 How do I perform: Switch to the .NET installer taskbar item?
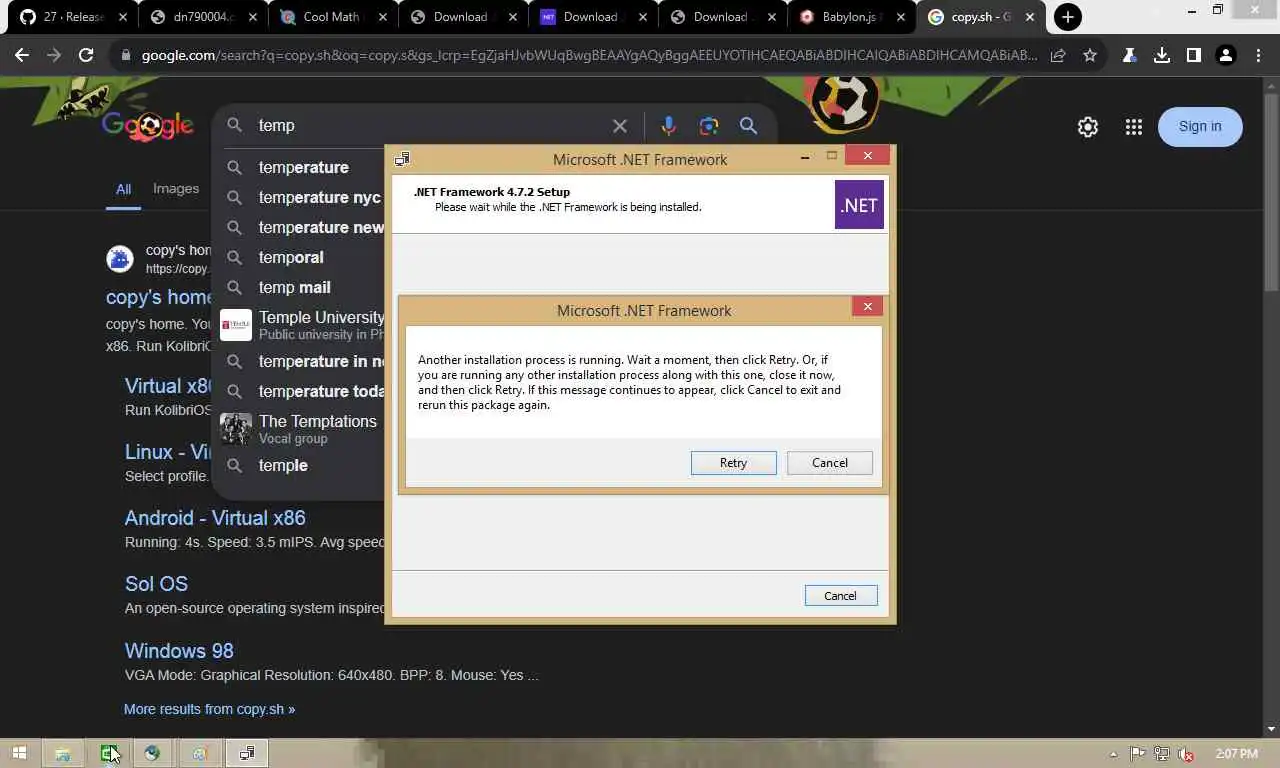[246, 753]
